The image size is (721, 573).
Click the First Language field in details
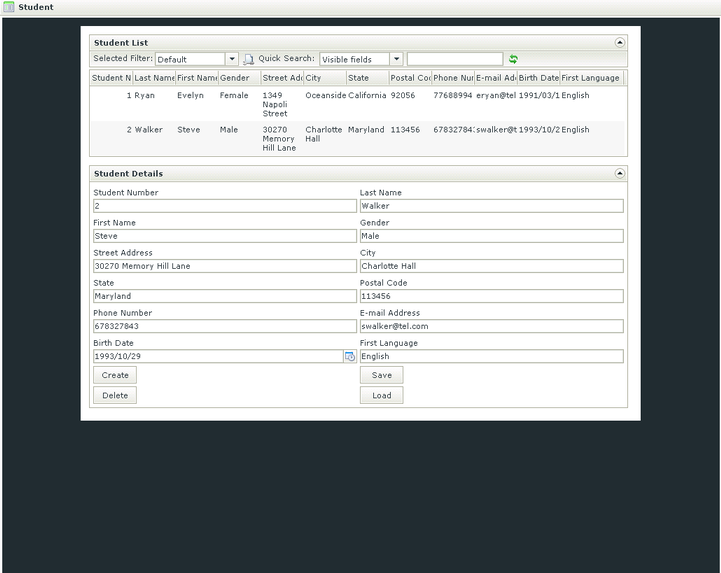[492, 356]
